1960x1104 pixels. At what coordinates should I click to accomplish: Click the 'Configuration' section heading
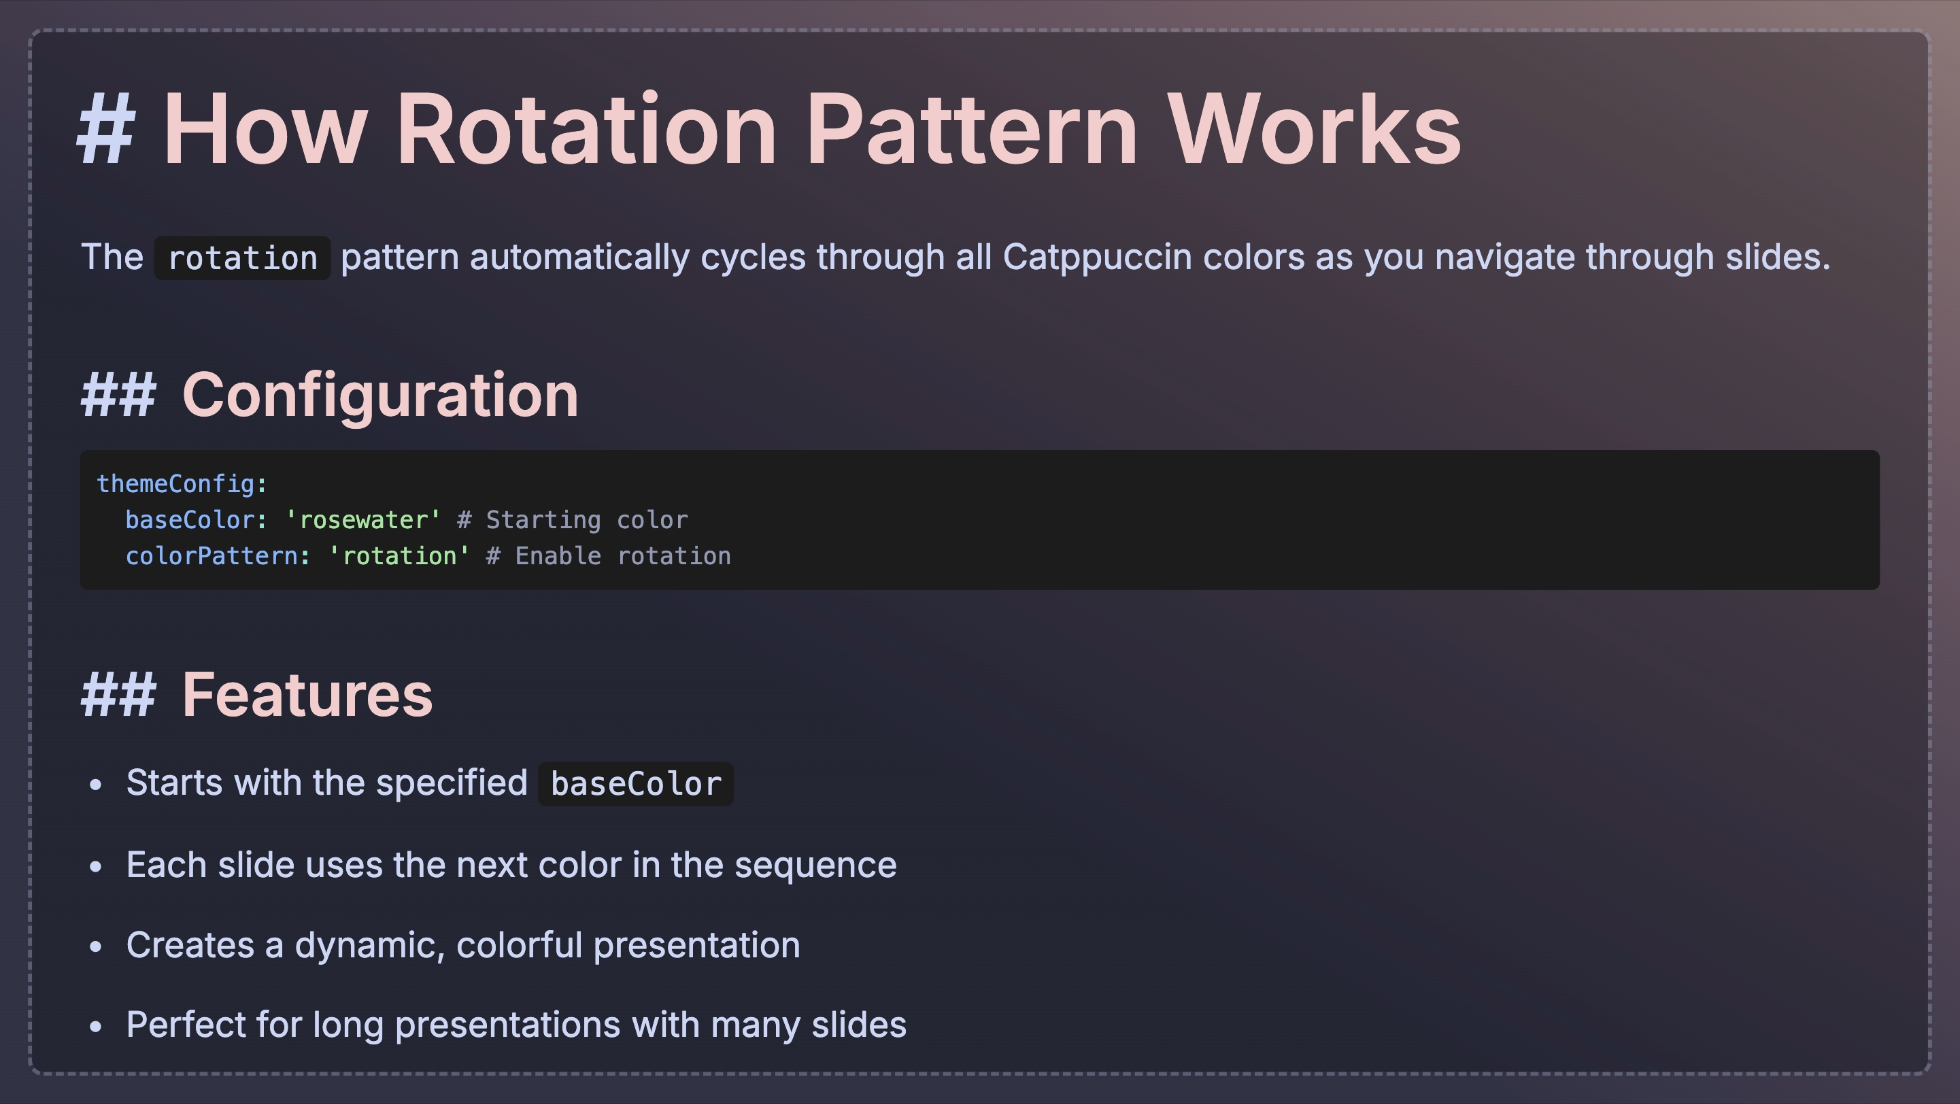coord(380,395)
